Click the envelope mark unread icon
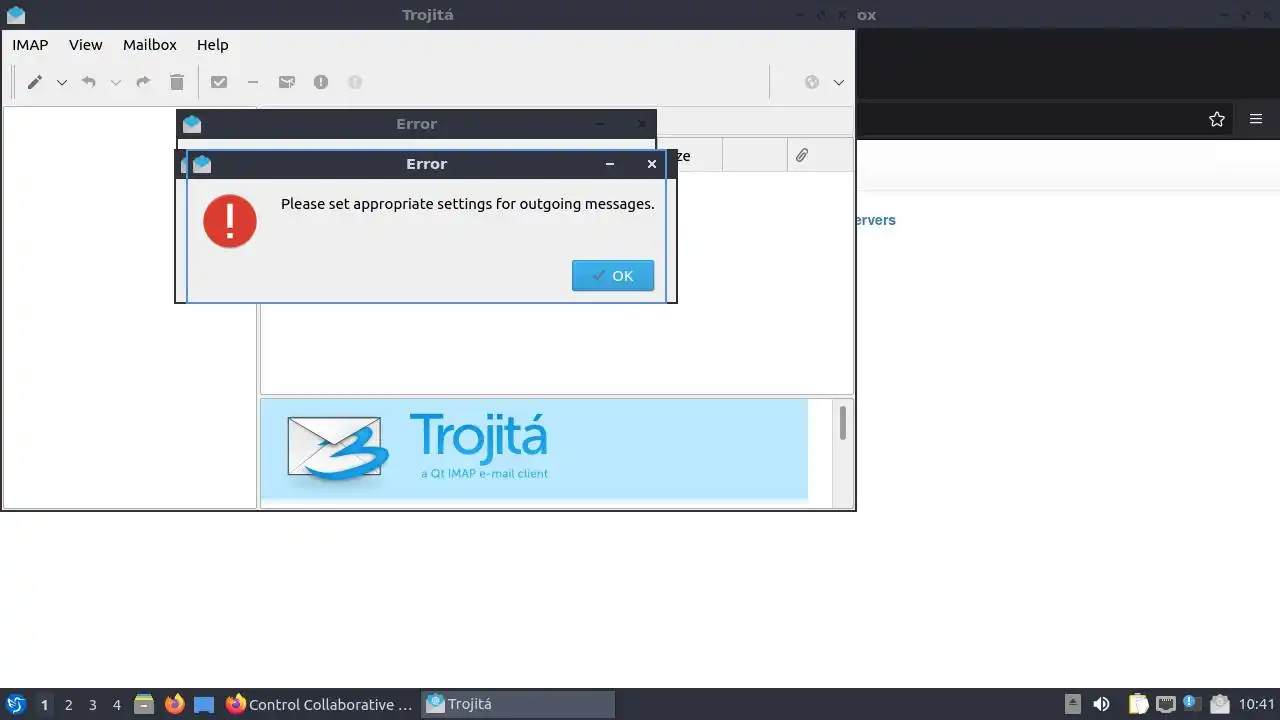Image resolution: width=1280 pixels, height=720 pixels. click(x=287, y=82)
